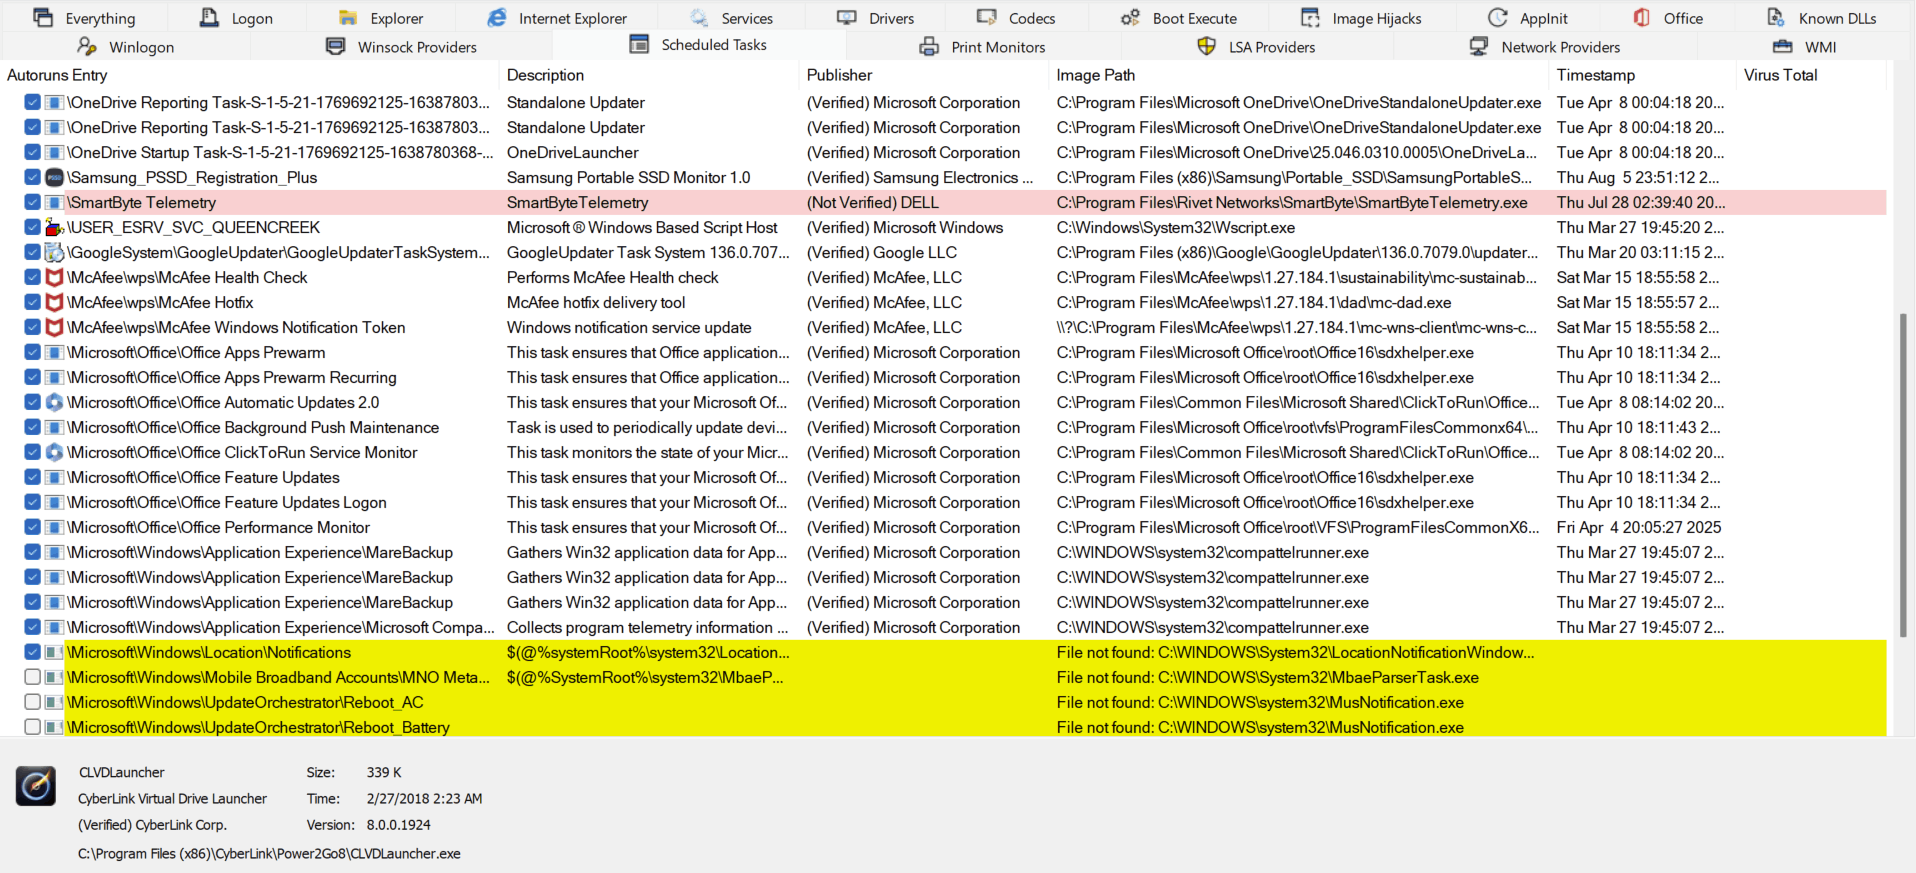1916x873 pixels.
Task: Uncheck OneDrive Startup Task entry checkbox
Action: (x=32, y=152)
